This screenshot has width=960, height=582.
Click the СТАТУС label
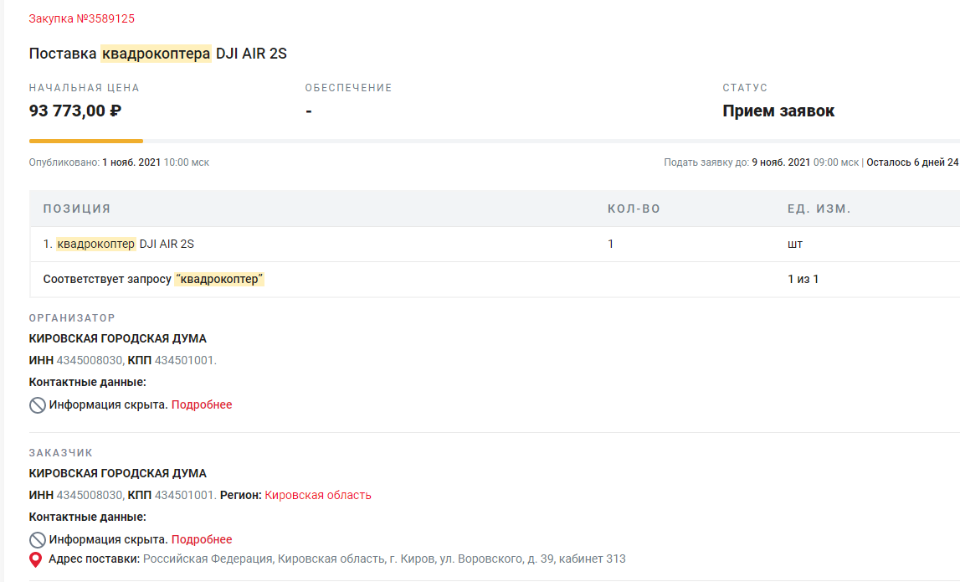(x=744, y=88)
